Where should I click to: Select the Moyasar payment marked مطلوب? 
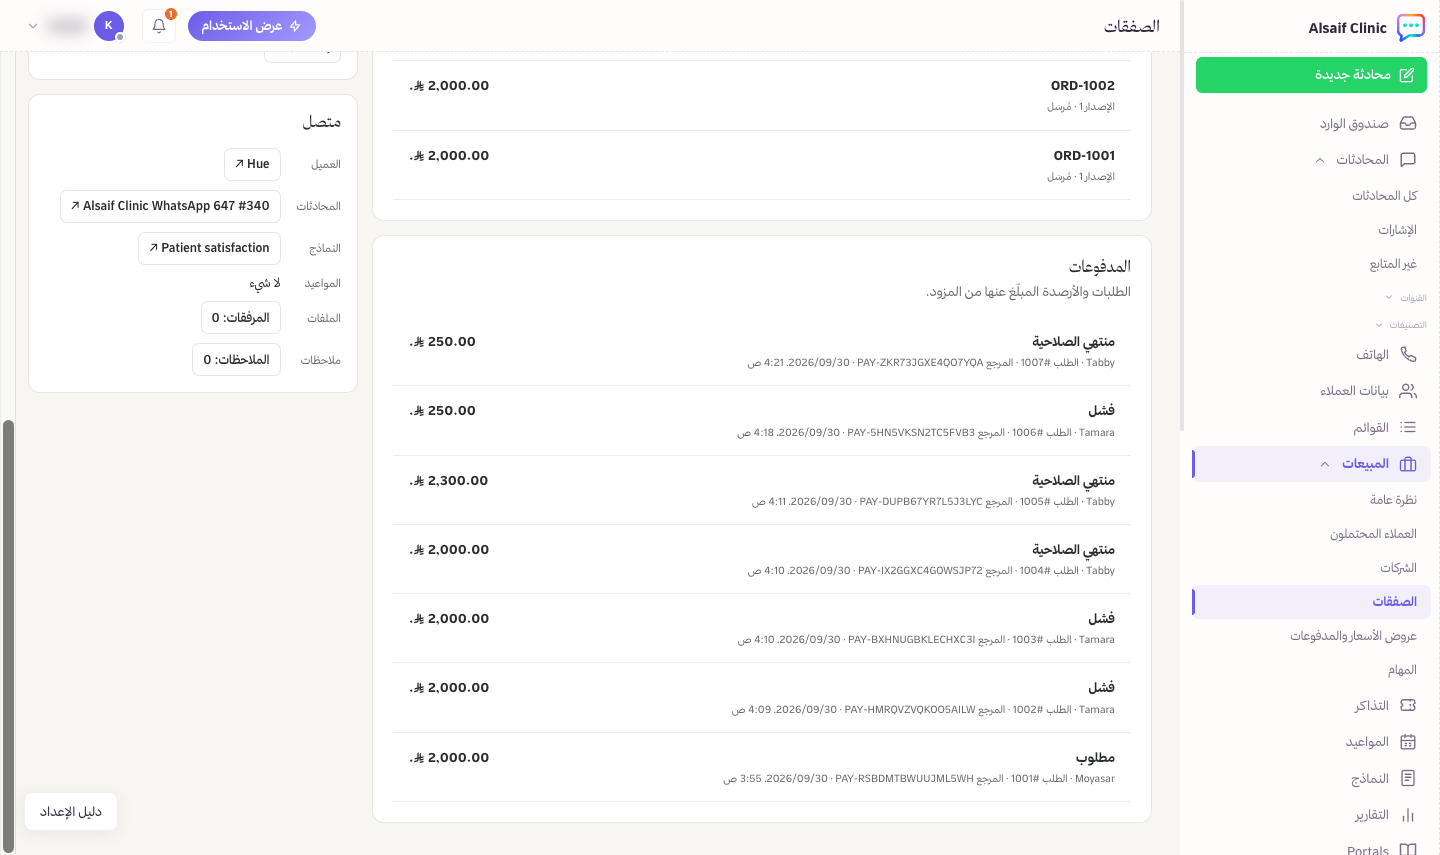(x=762, y=767)
